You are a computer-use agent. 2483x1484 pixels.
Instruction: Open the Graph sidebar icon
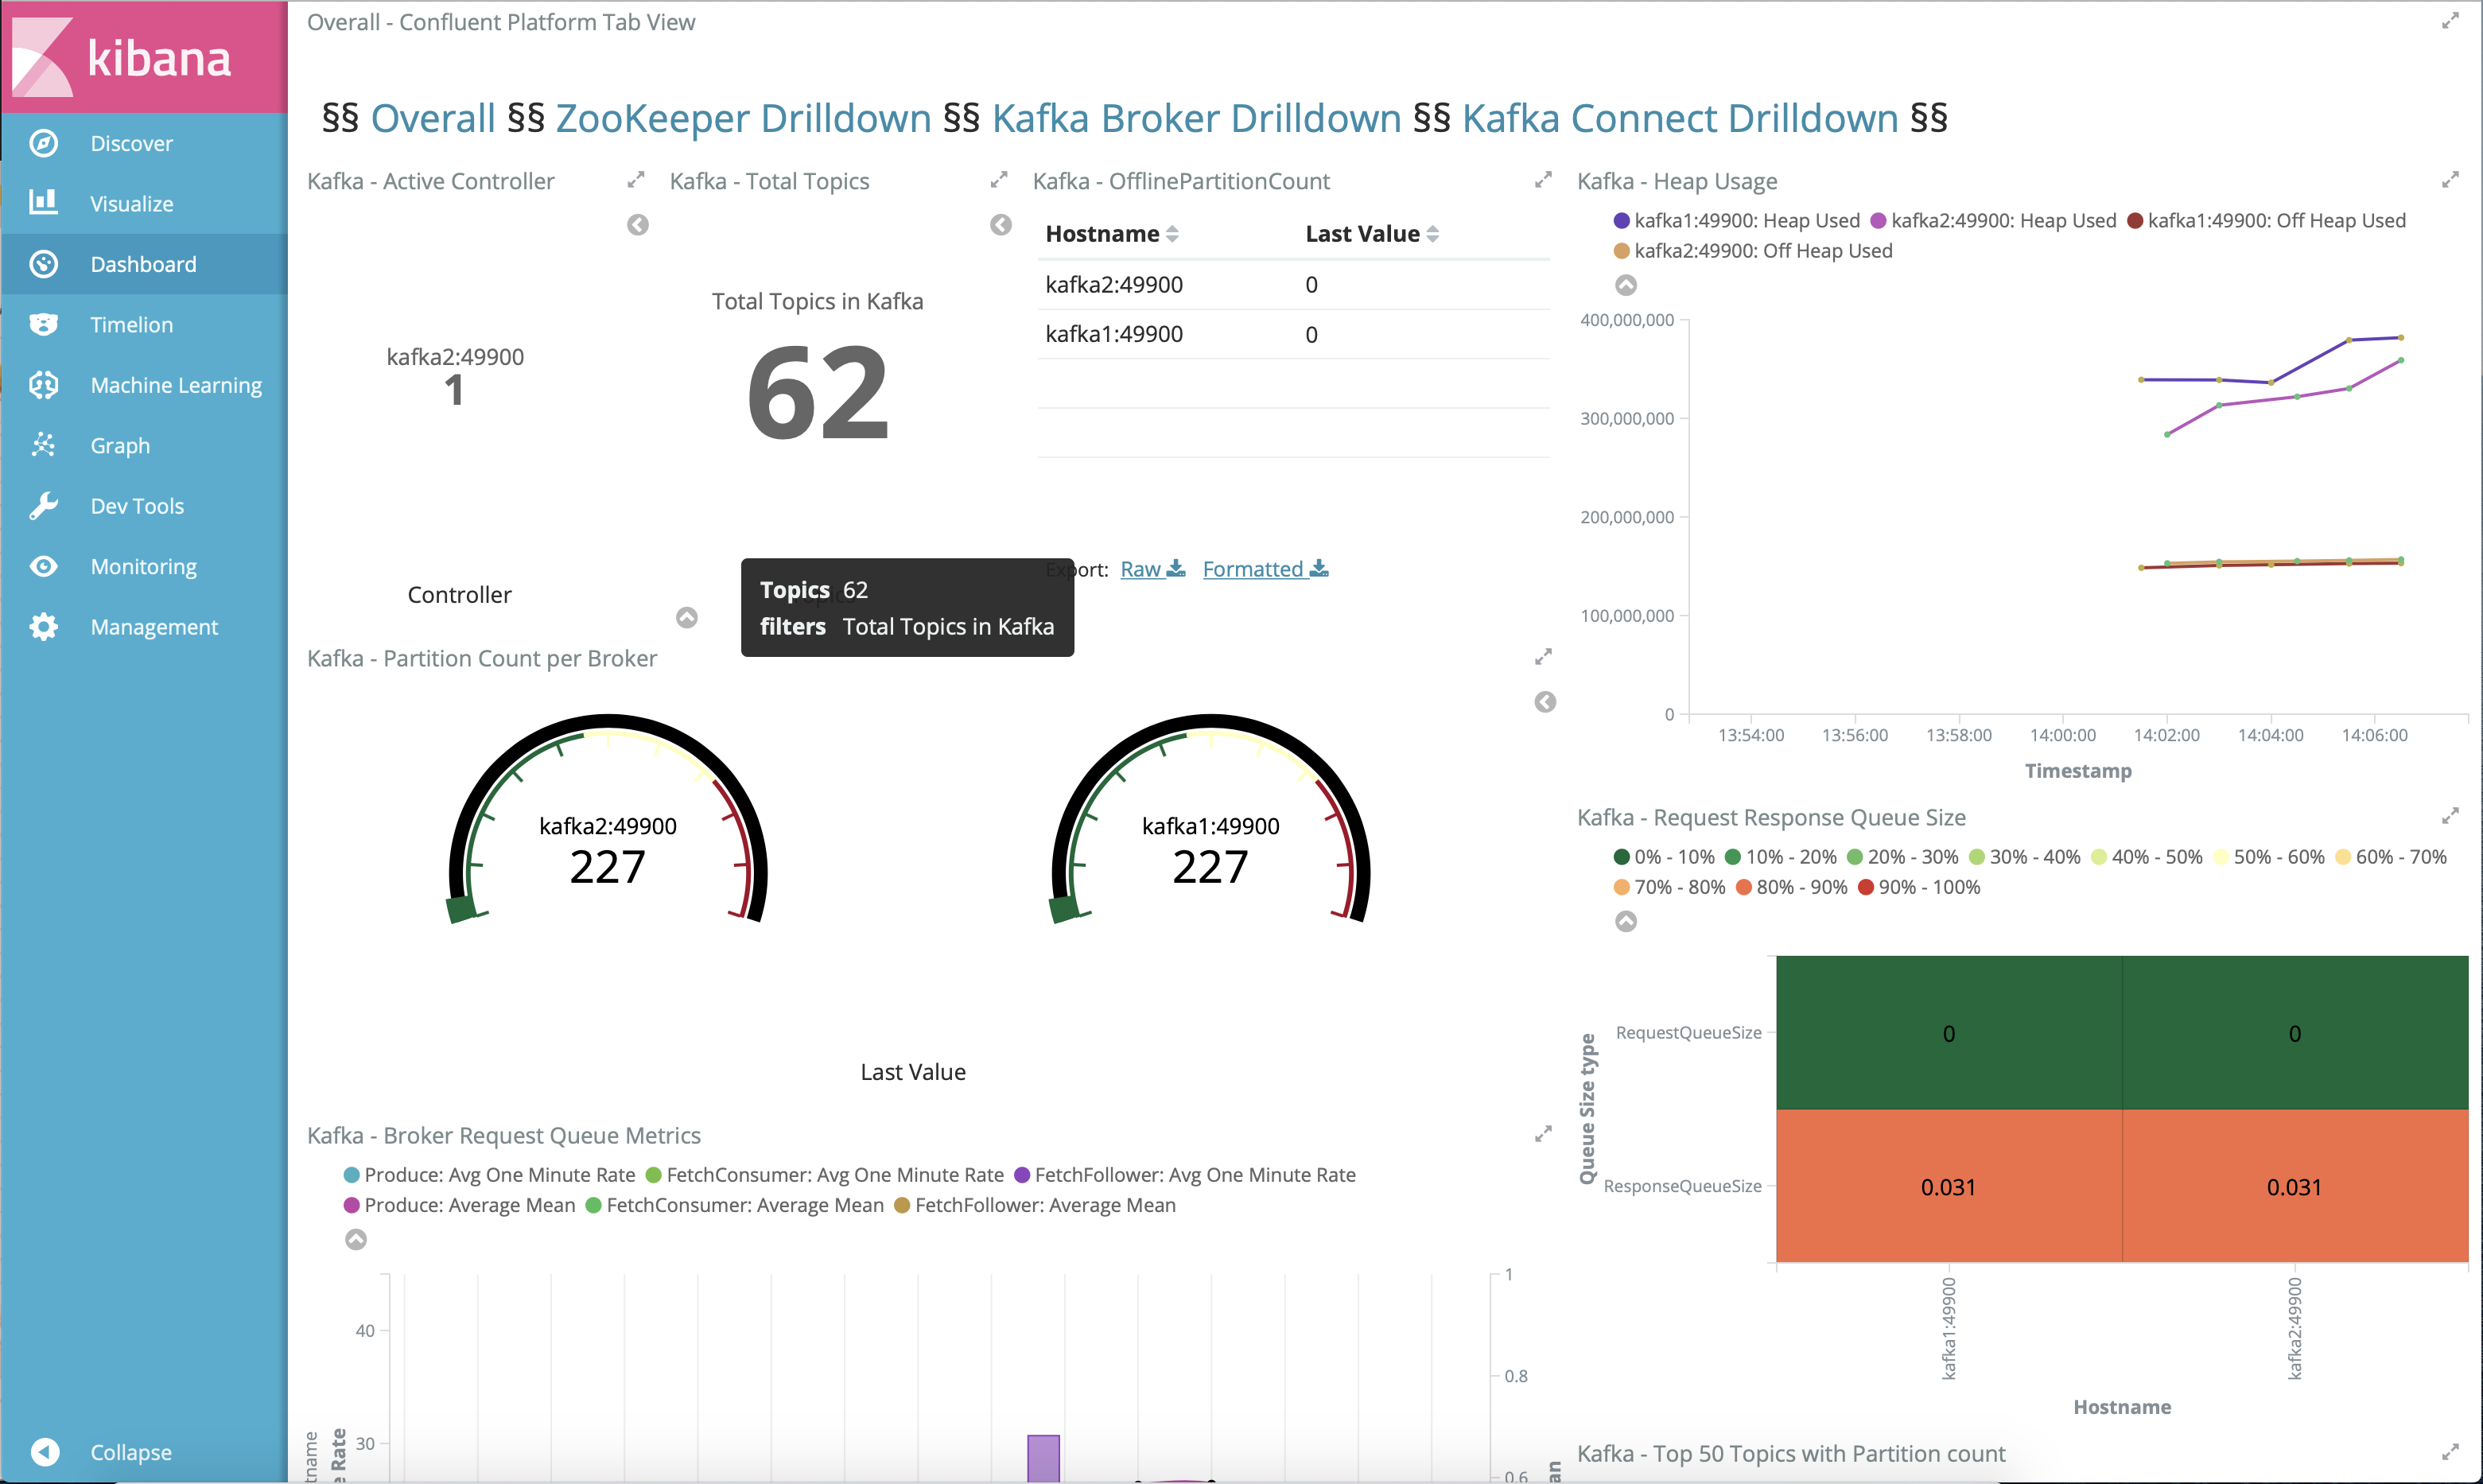pos(43,445)
